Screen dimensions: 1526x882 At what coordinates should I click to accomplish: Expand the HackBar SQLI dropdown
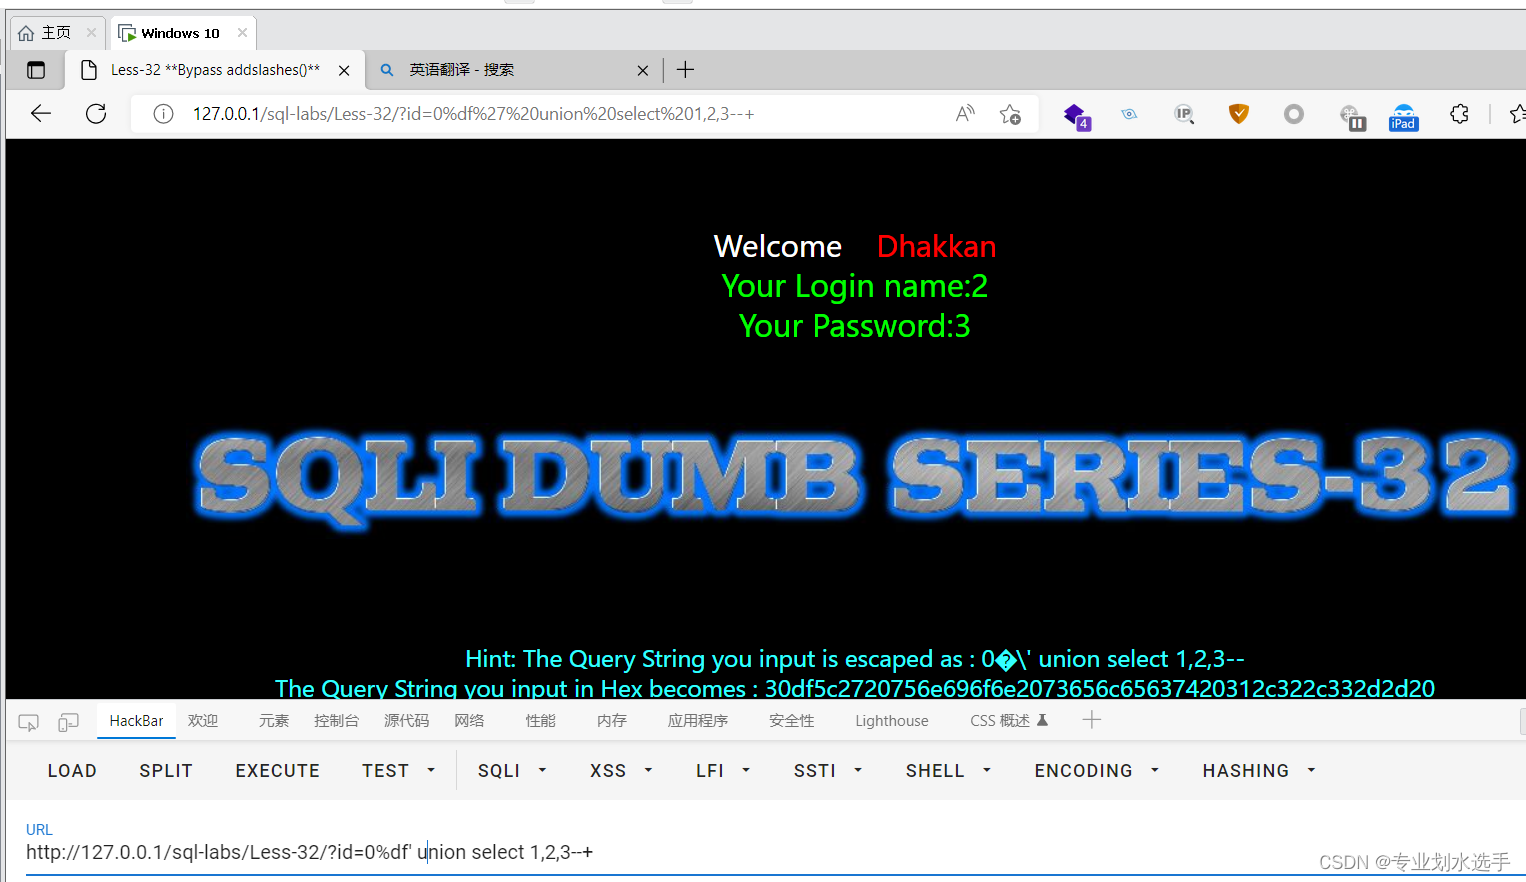(x=512, y=771)
